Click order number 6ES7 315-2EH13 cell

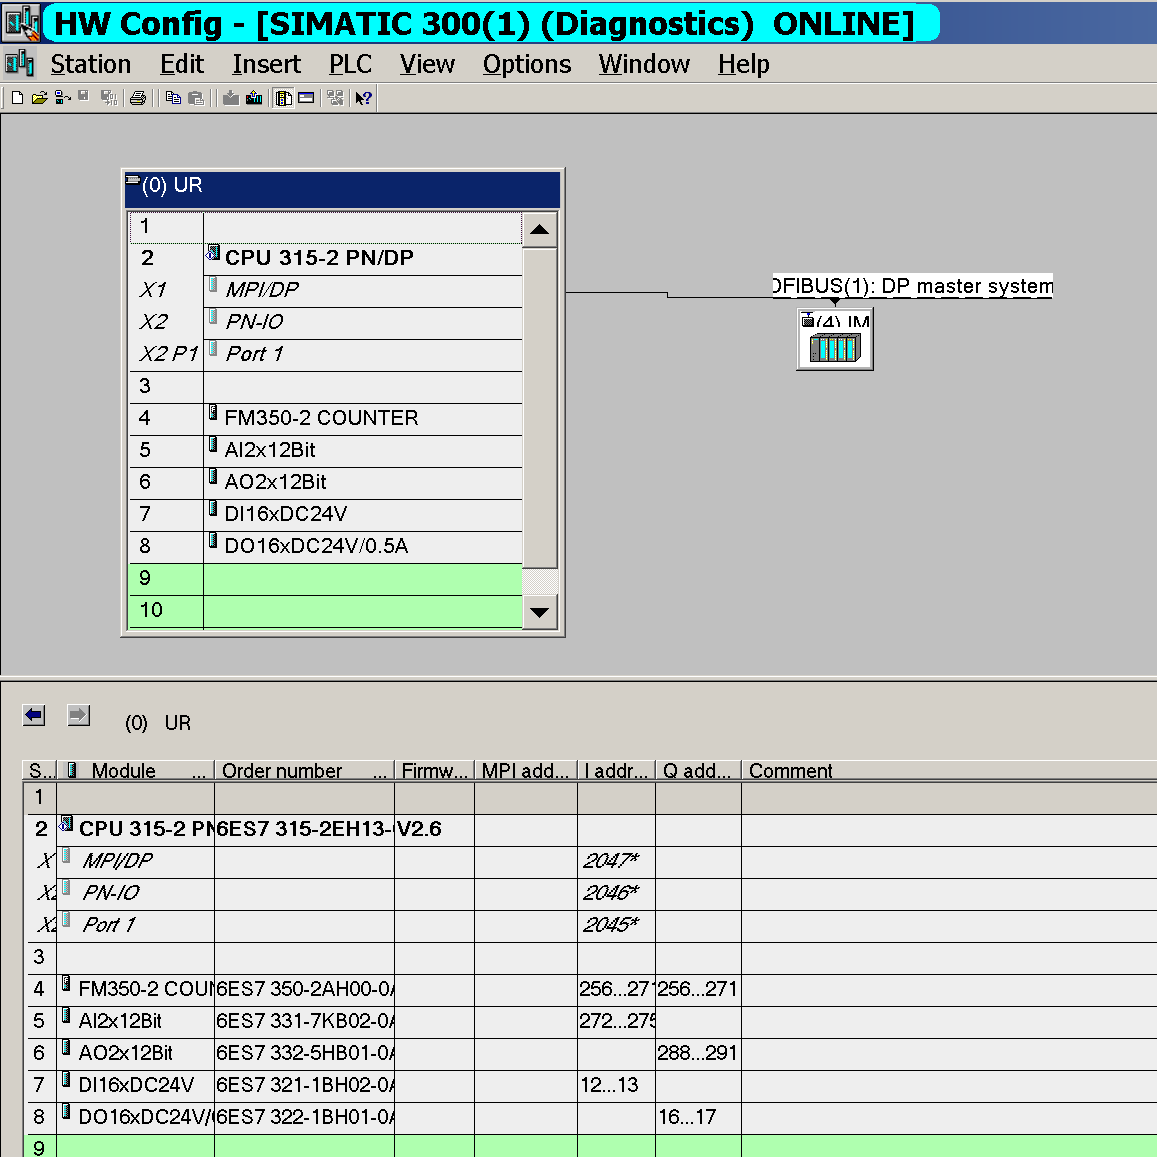point(304,829)
